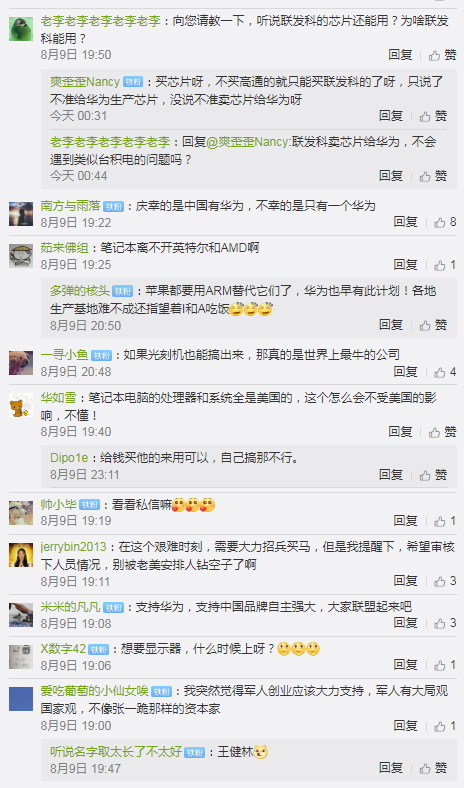The height and width of the screenshot is (788, 464).
Task: Like the comment by 南方与雨落
Action: (x=445, y=222)
